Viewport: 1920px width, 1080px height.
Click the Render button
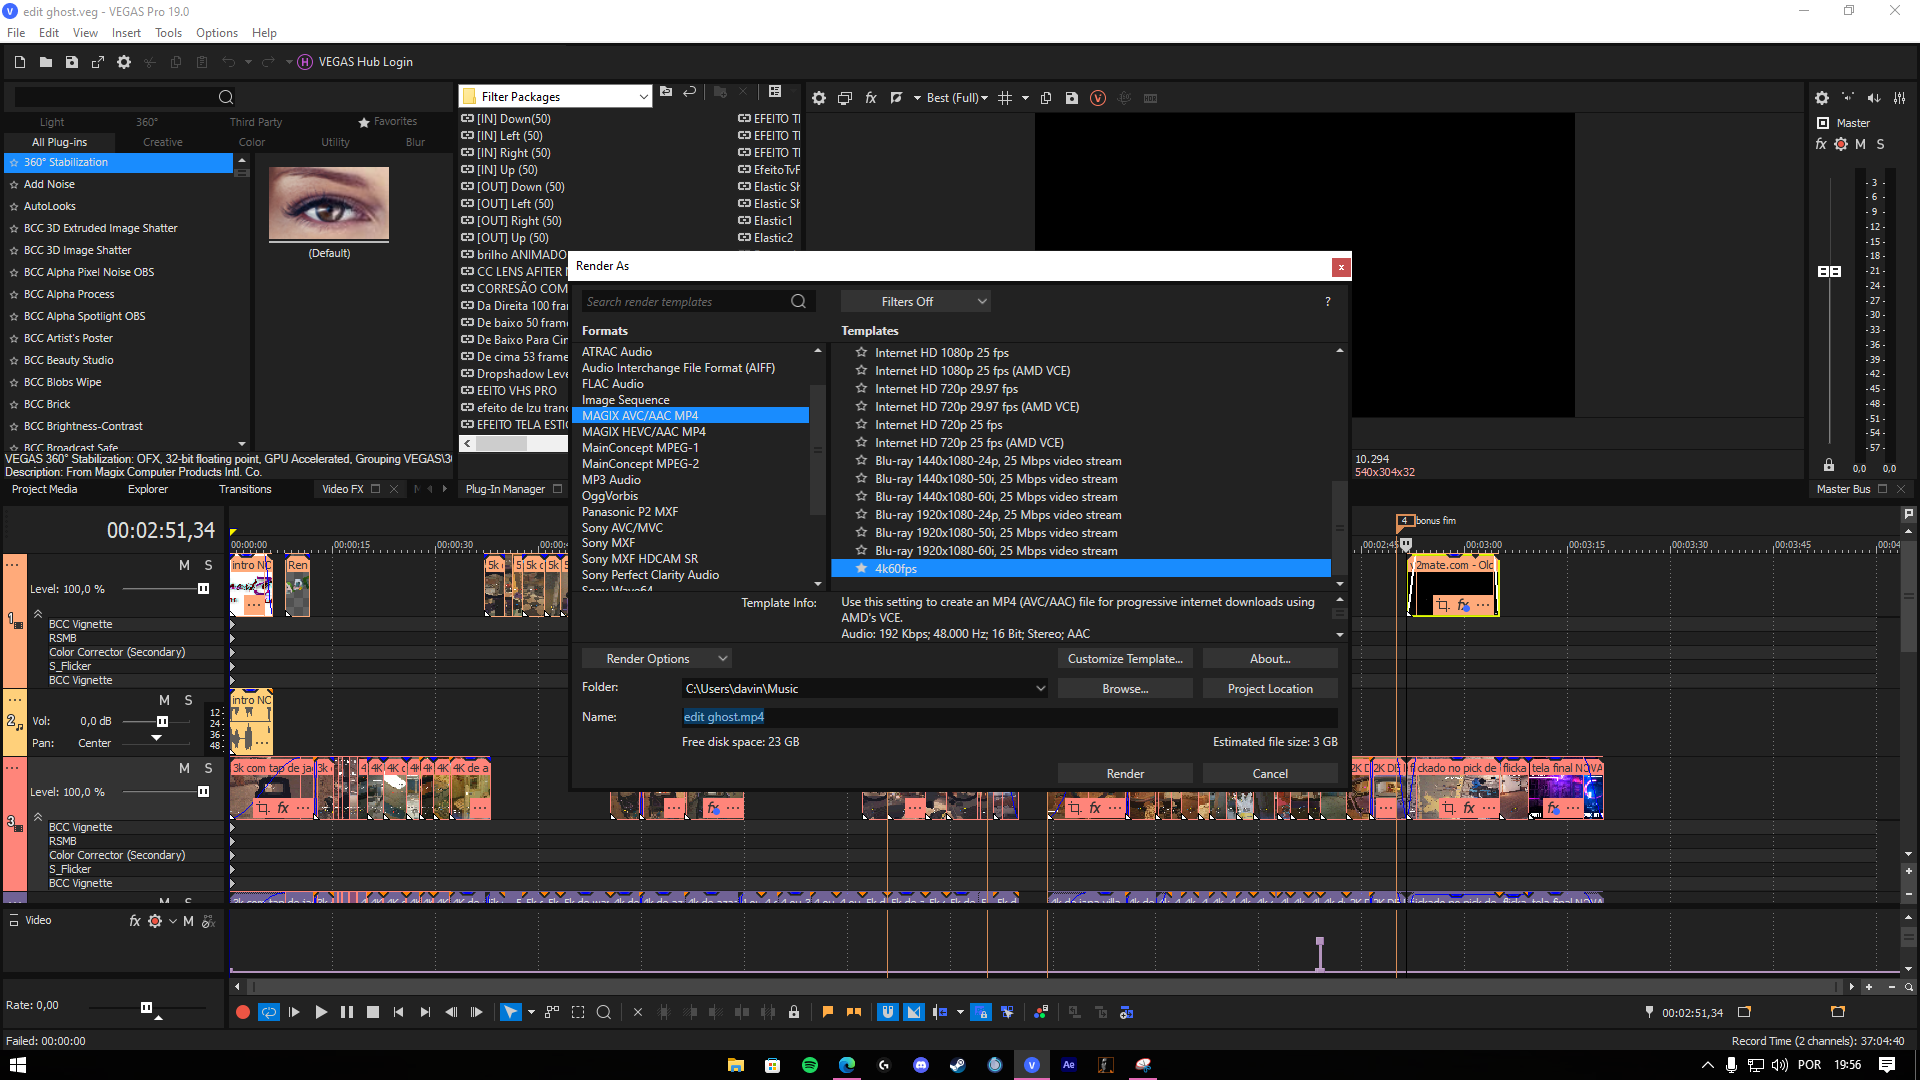tap(1125, 773)
